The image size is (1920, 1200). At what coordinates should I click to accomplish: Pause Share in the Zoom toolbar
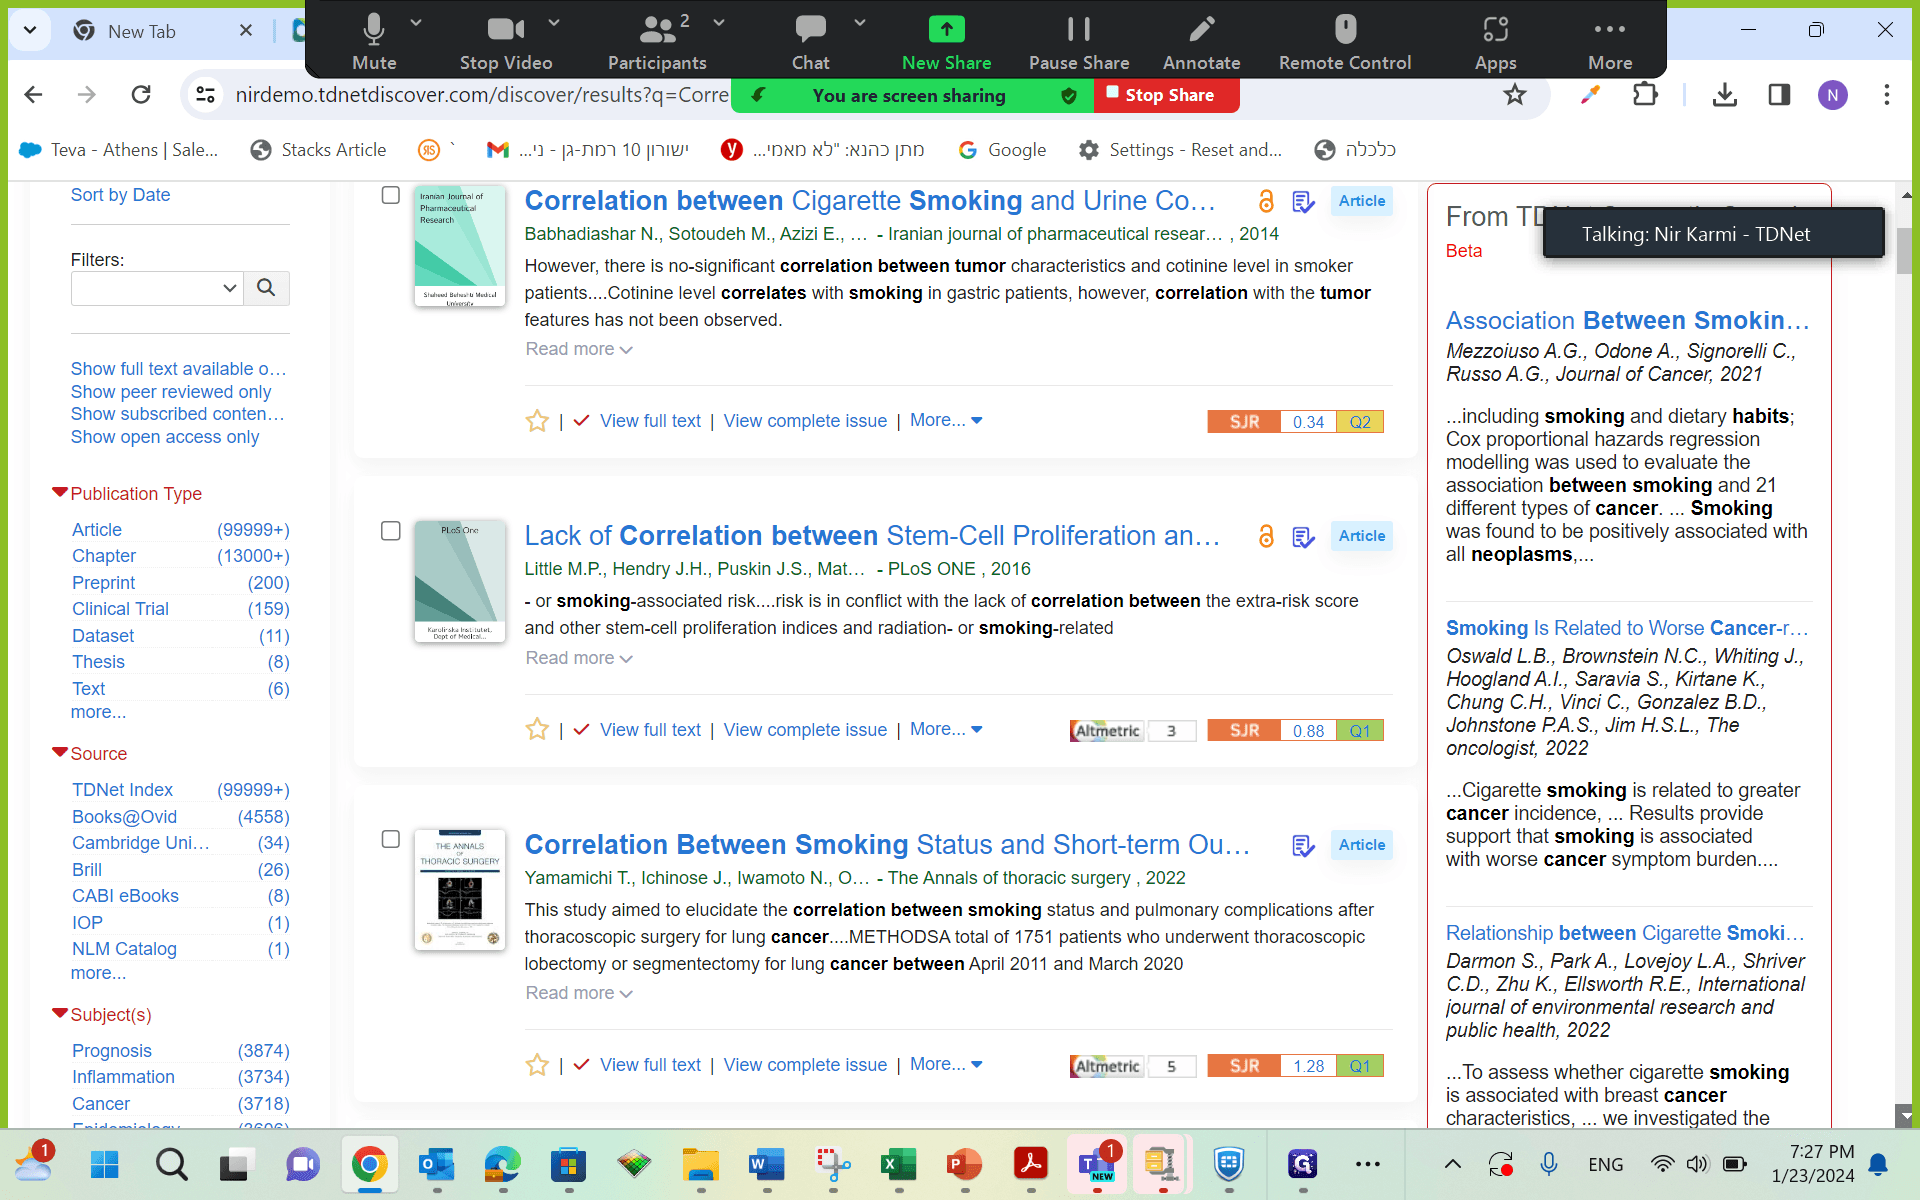[1079, 42]
